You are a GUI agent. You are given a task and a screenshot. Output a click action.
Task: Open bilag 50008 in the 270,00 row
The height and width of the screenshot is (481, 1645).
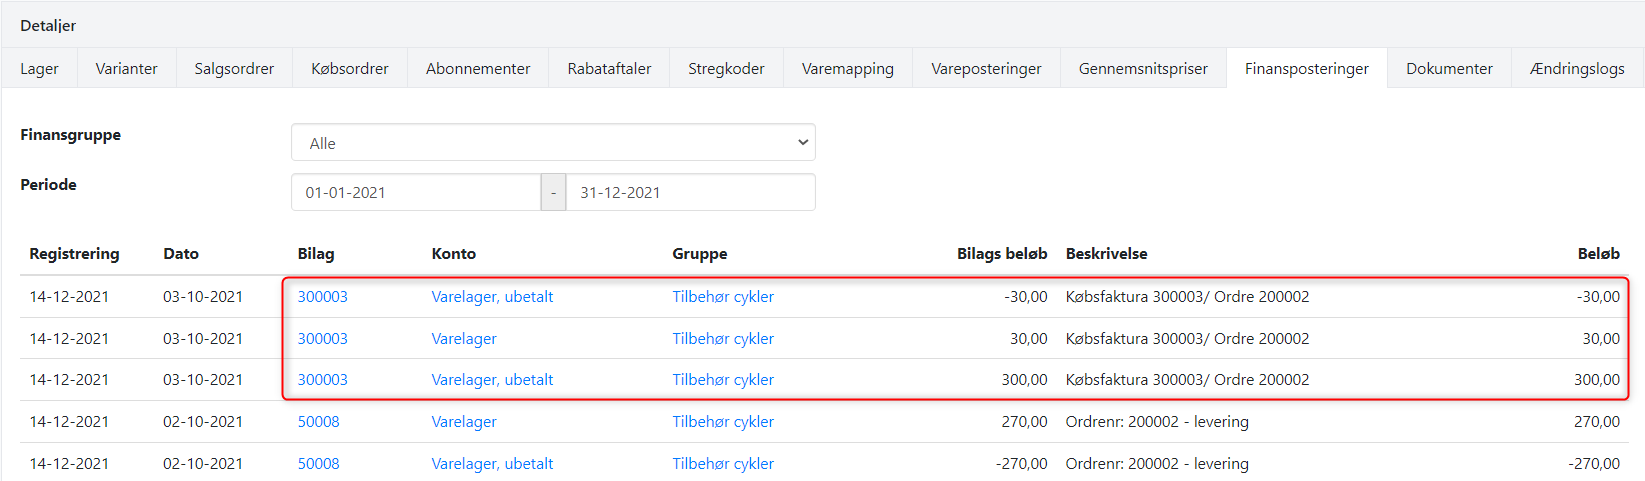318,422
